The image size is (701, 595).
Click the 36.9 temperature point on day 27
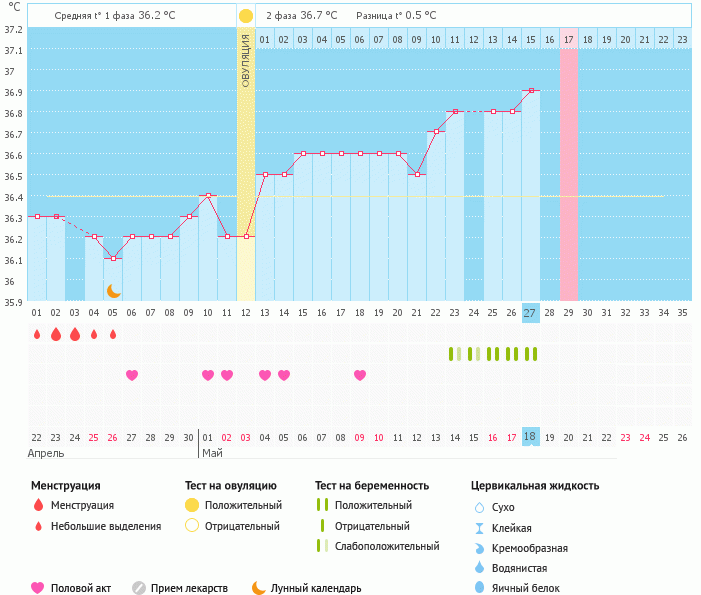click(531, 91)
